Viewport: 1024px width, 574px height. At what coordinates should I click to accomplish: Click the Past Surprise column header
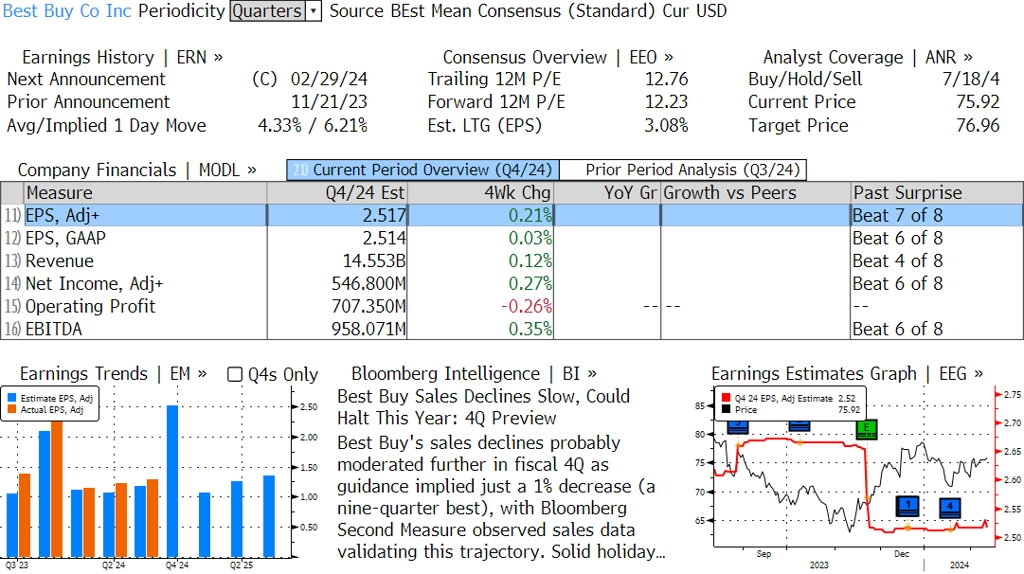pos(937,193)
